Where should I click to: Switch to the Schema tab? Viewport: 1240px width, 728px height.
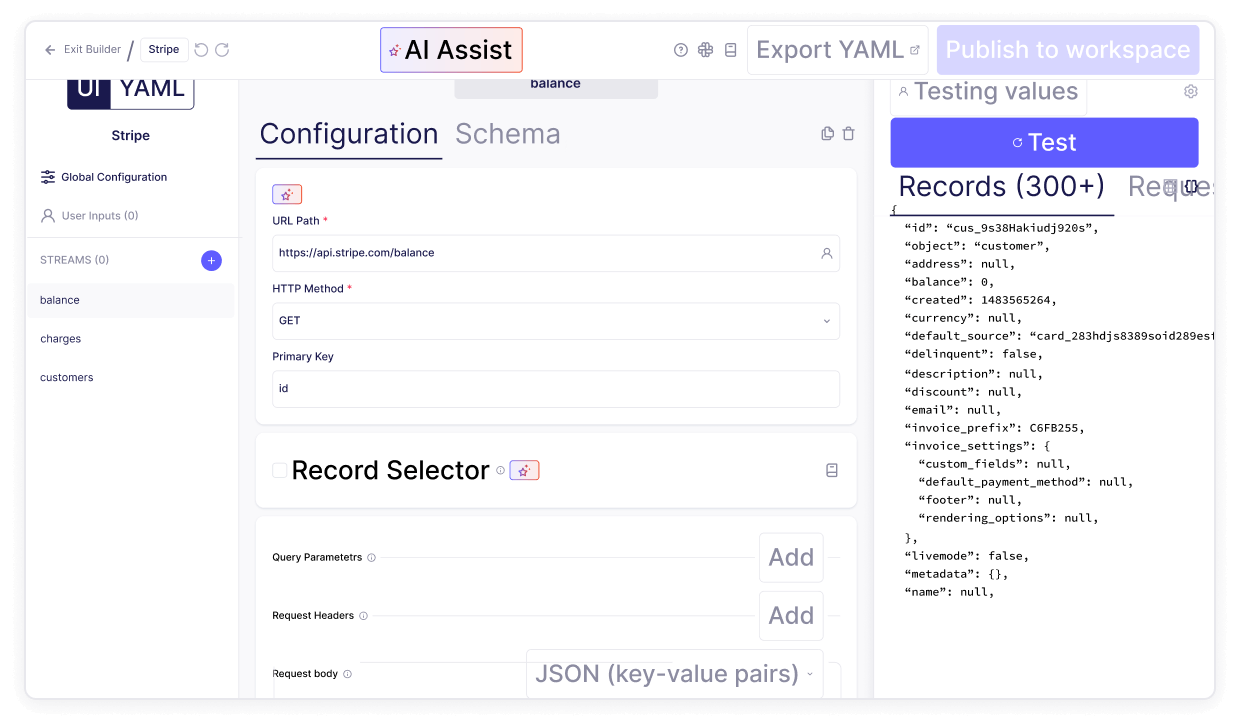click(x=507, y=134)
